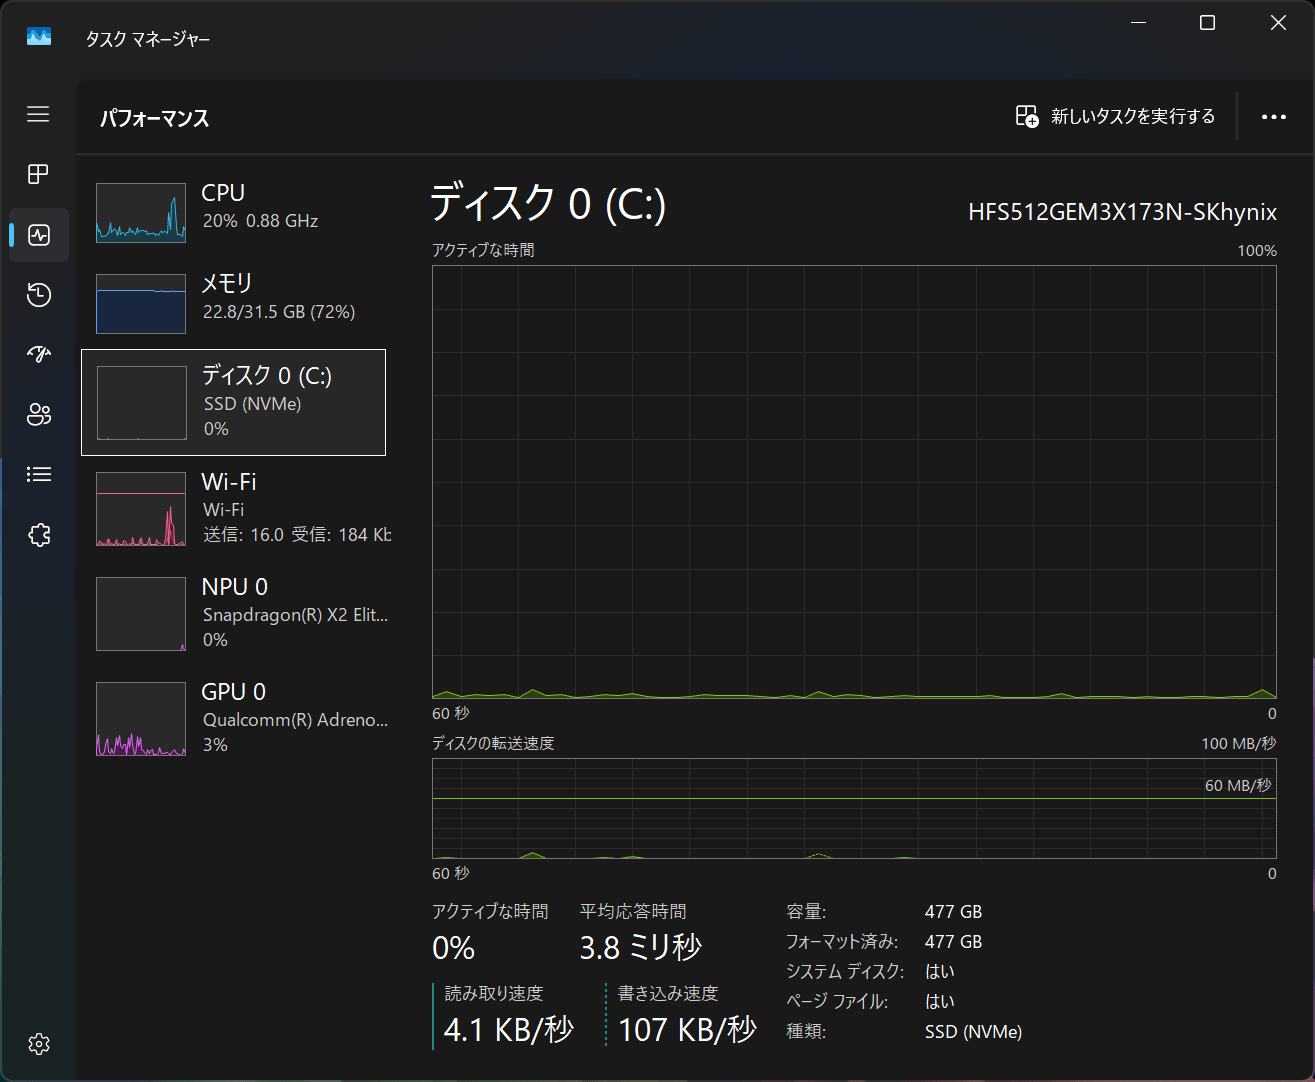Select the CPU performance entry
The width and height of the screenshot is (1315, 1082).
[x=233, y=213]
